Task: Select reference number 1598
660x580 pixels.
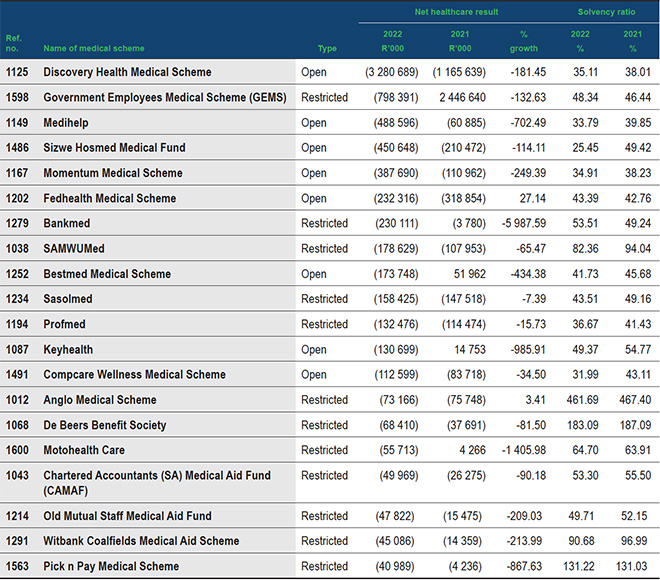Action: click(x=17, y=97)
